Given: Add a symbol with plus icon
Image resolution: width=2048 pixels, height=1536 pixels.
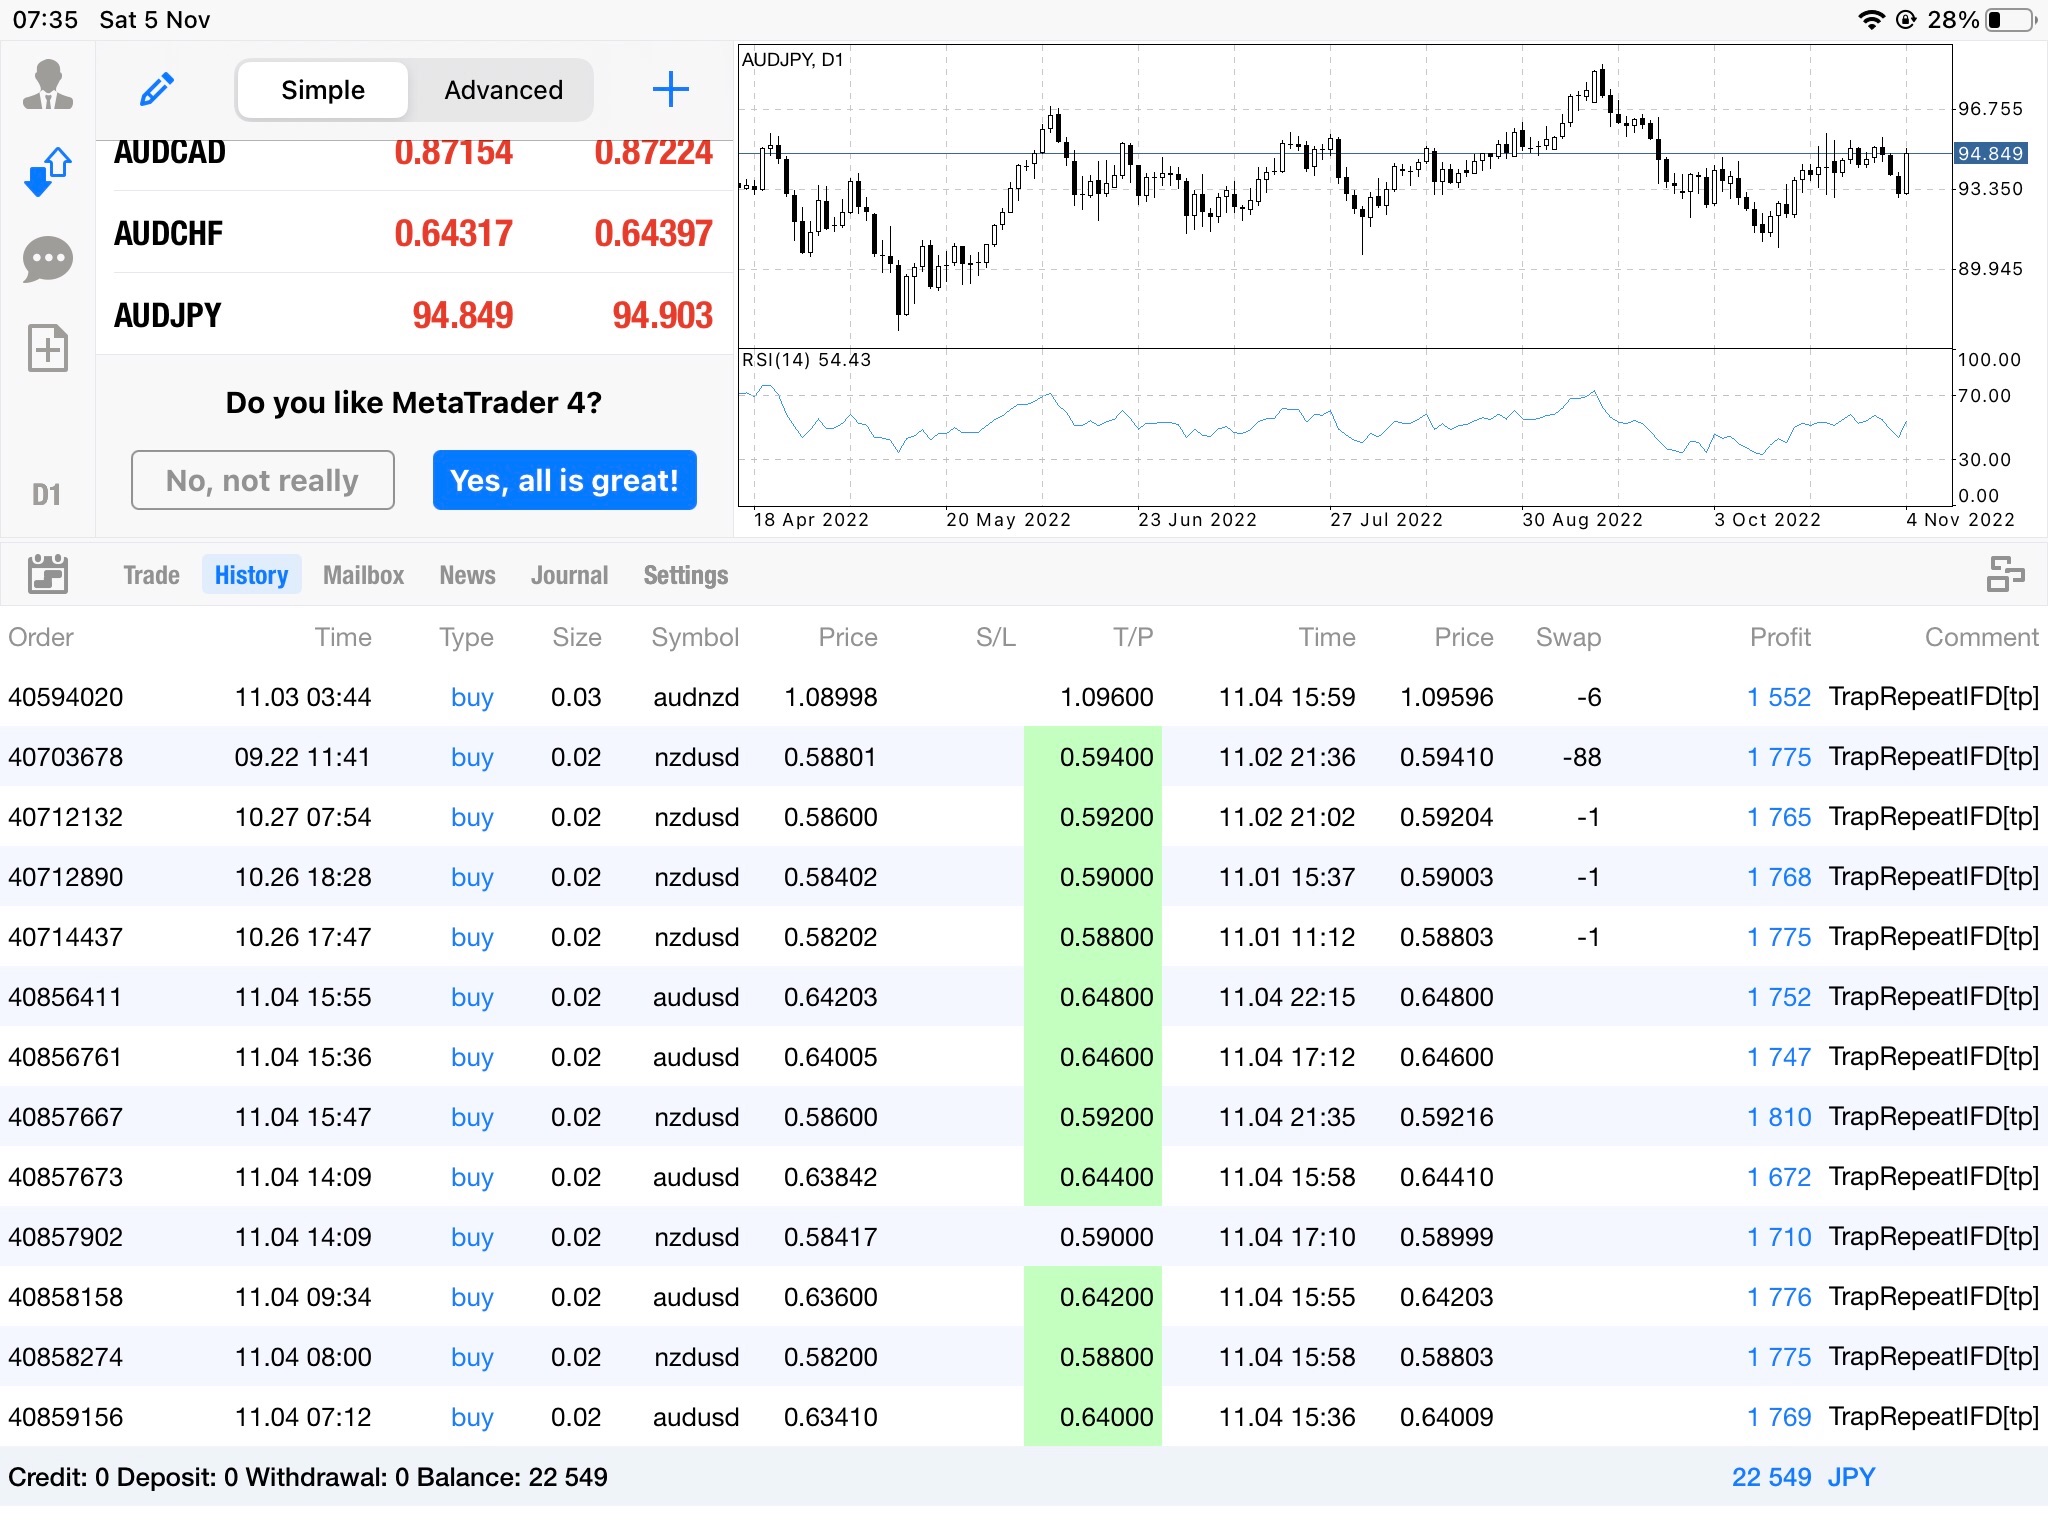Looking at the screenshot, I should 670,90.
